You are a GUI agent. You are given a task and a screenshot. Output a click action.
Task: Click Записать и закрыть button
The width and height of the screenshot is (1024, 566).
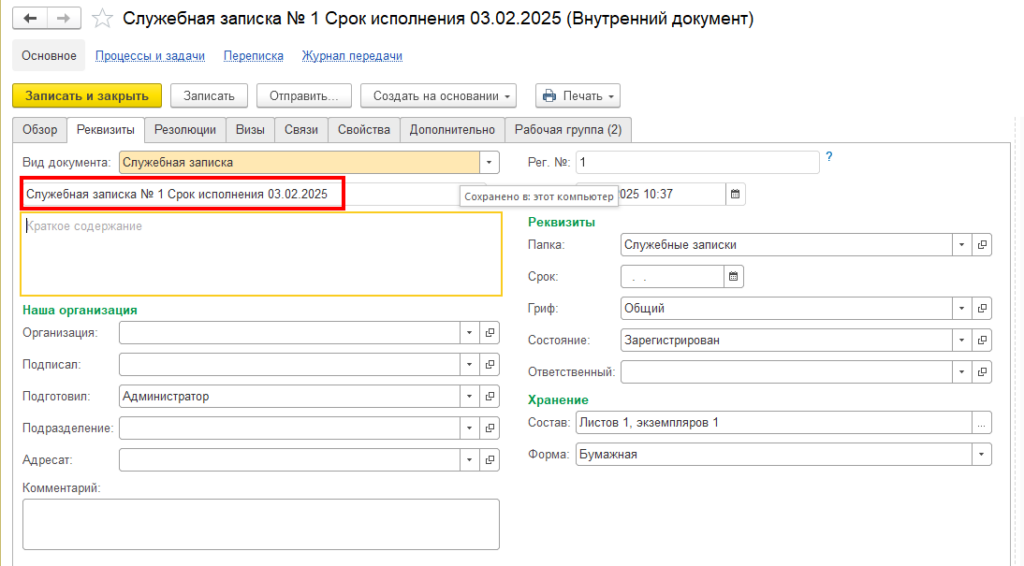click(x=87, y=96)
